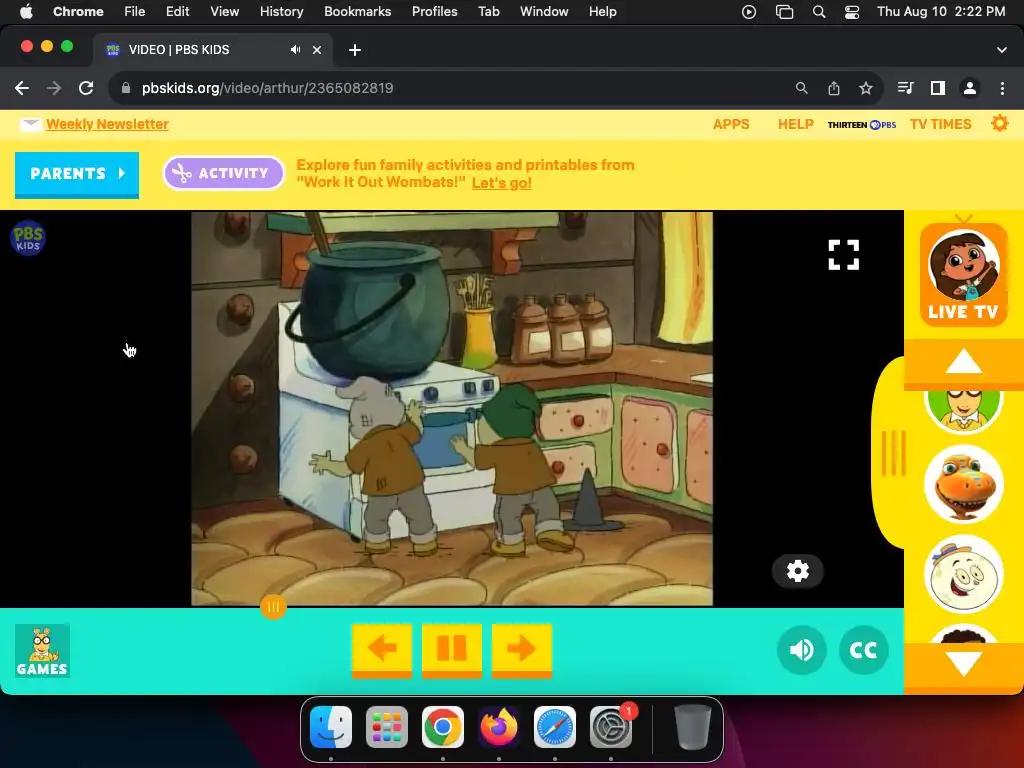Expand tab search chevron
The height and width of the screenshot is (768, 1024).
coord(1002,50)
